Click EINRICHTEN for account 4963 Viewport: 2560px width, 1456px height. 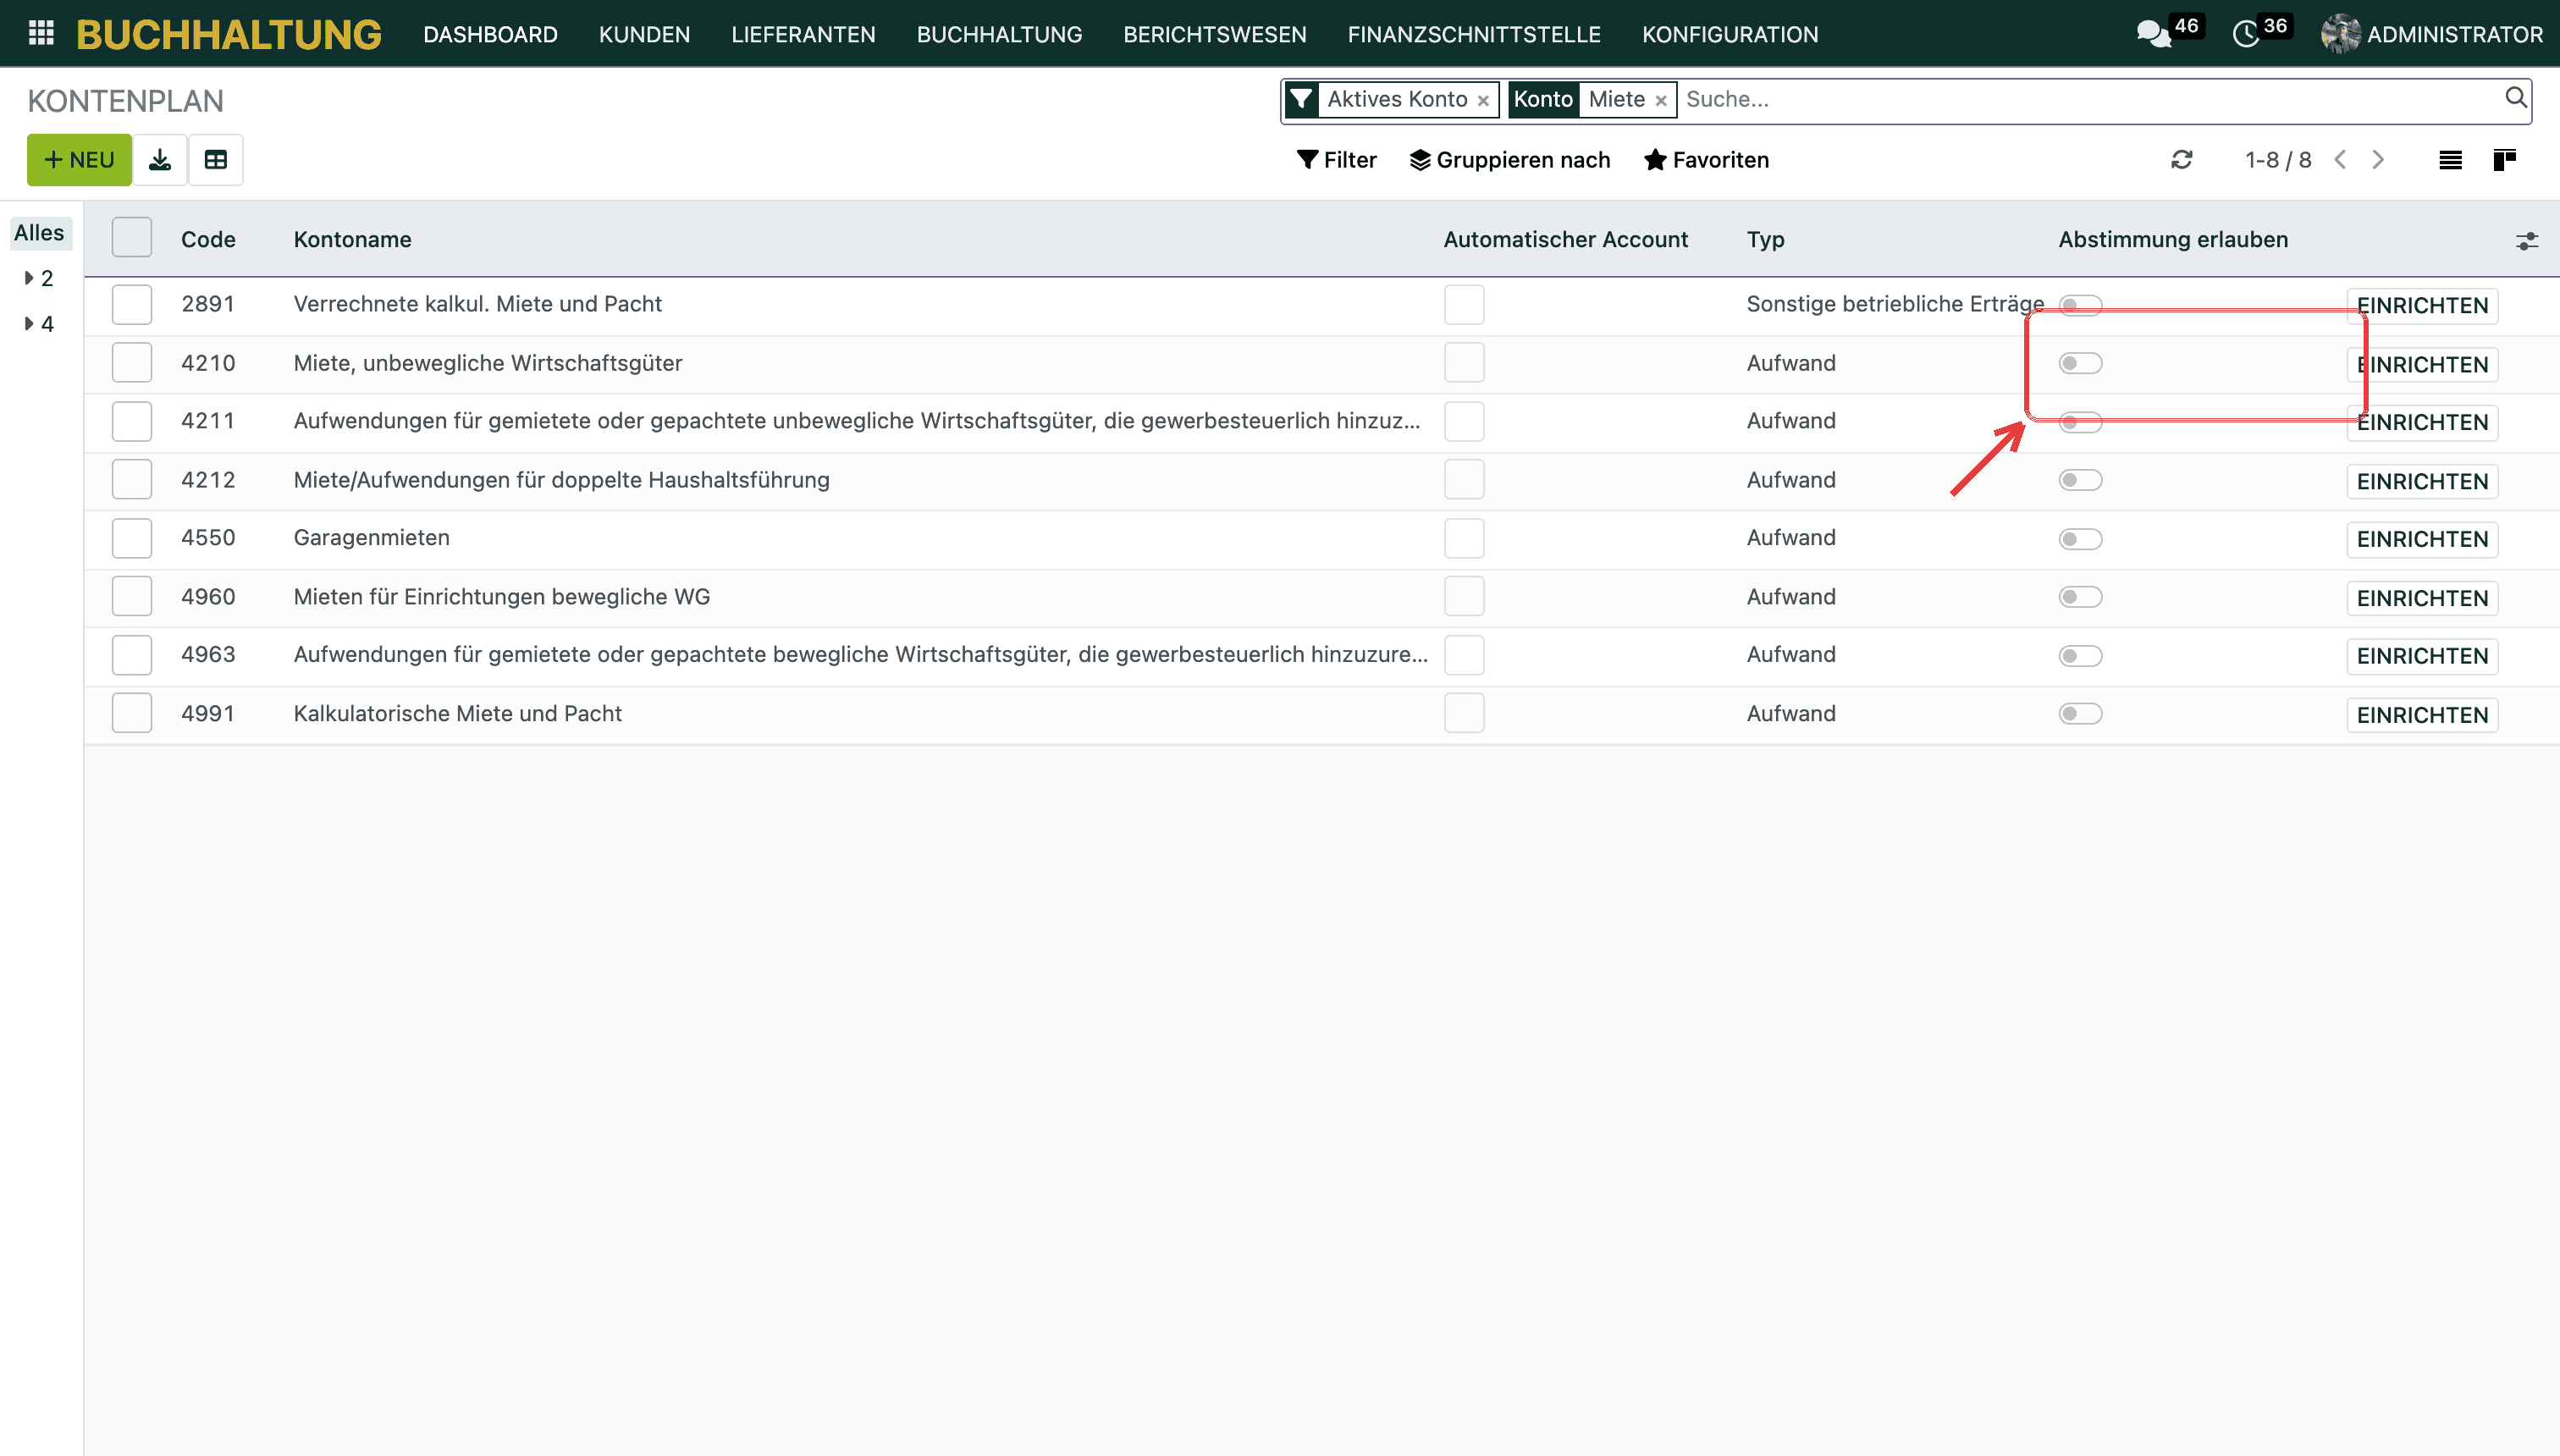pyautogui.click(x=2422, y=657)
